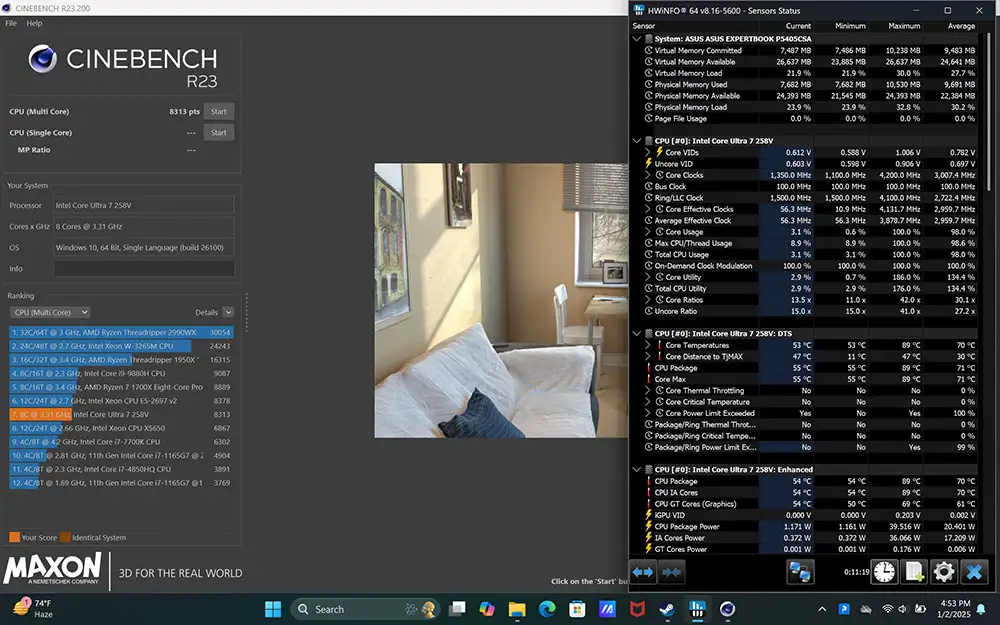Image resolution: width=1000 pixels, height=625 pixels.
Task: Open the CPU (Multi Core) ranking dropdown
Action: coord(50,312)
